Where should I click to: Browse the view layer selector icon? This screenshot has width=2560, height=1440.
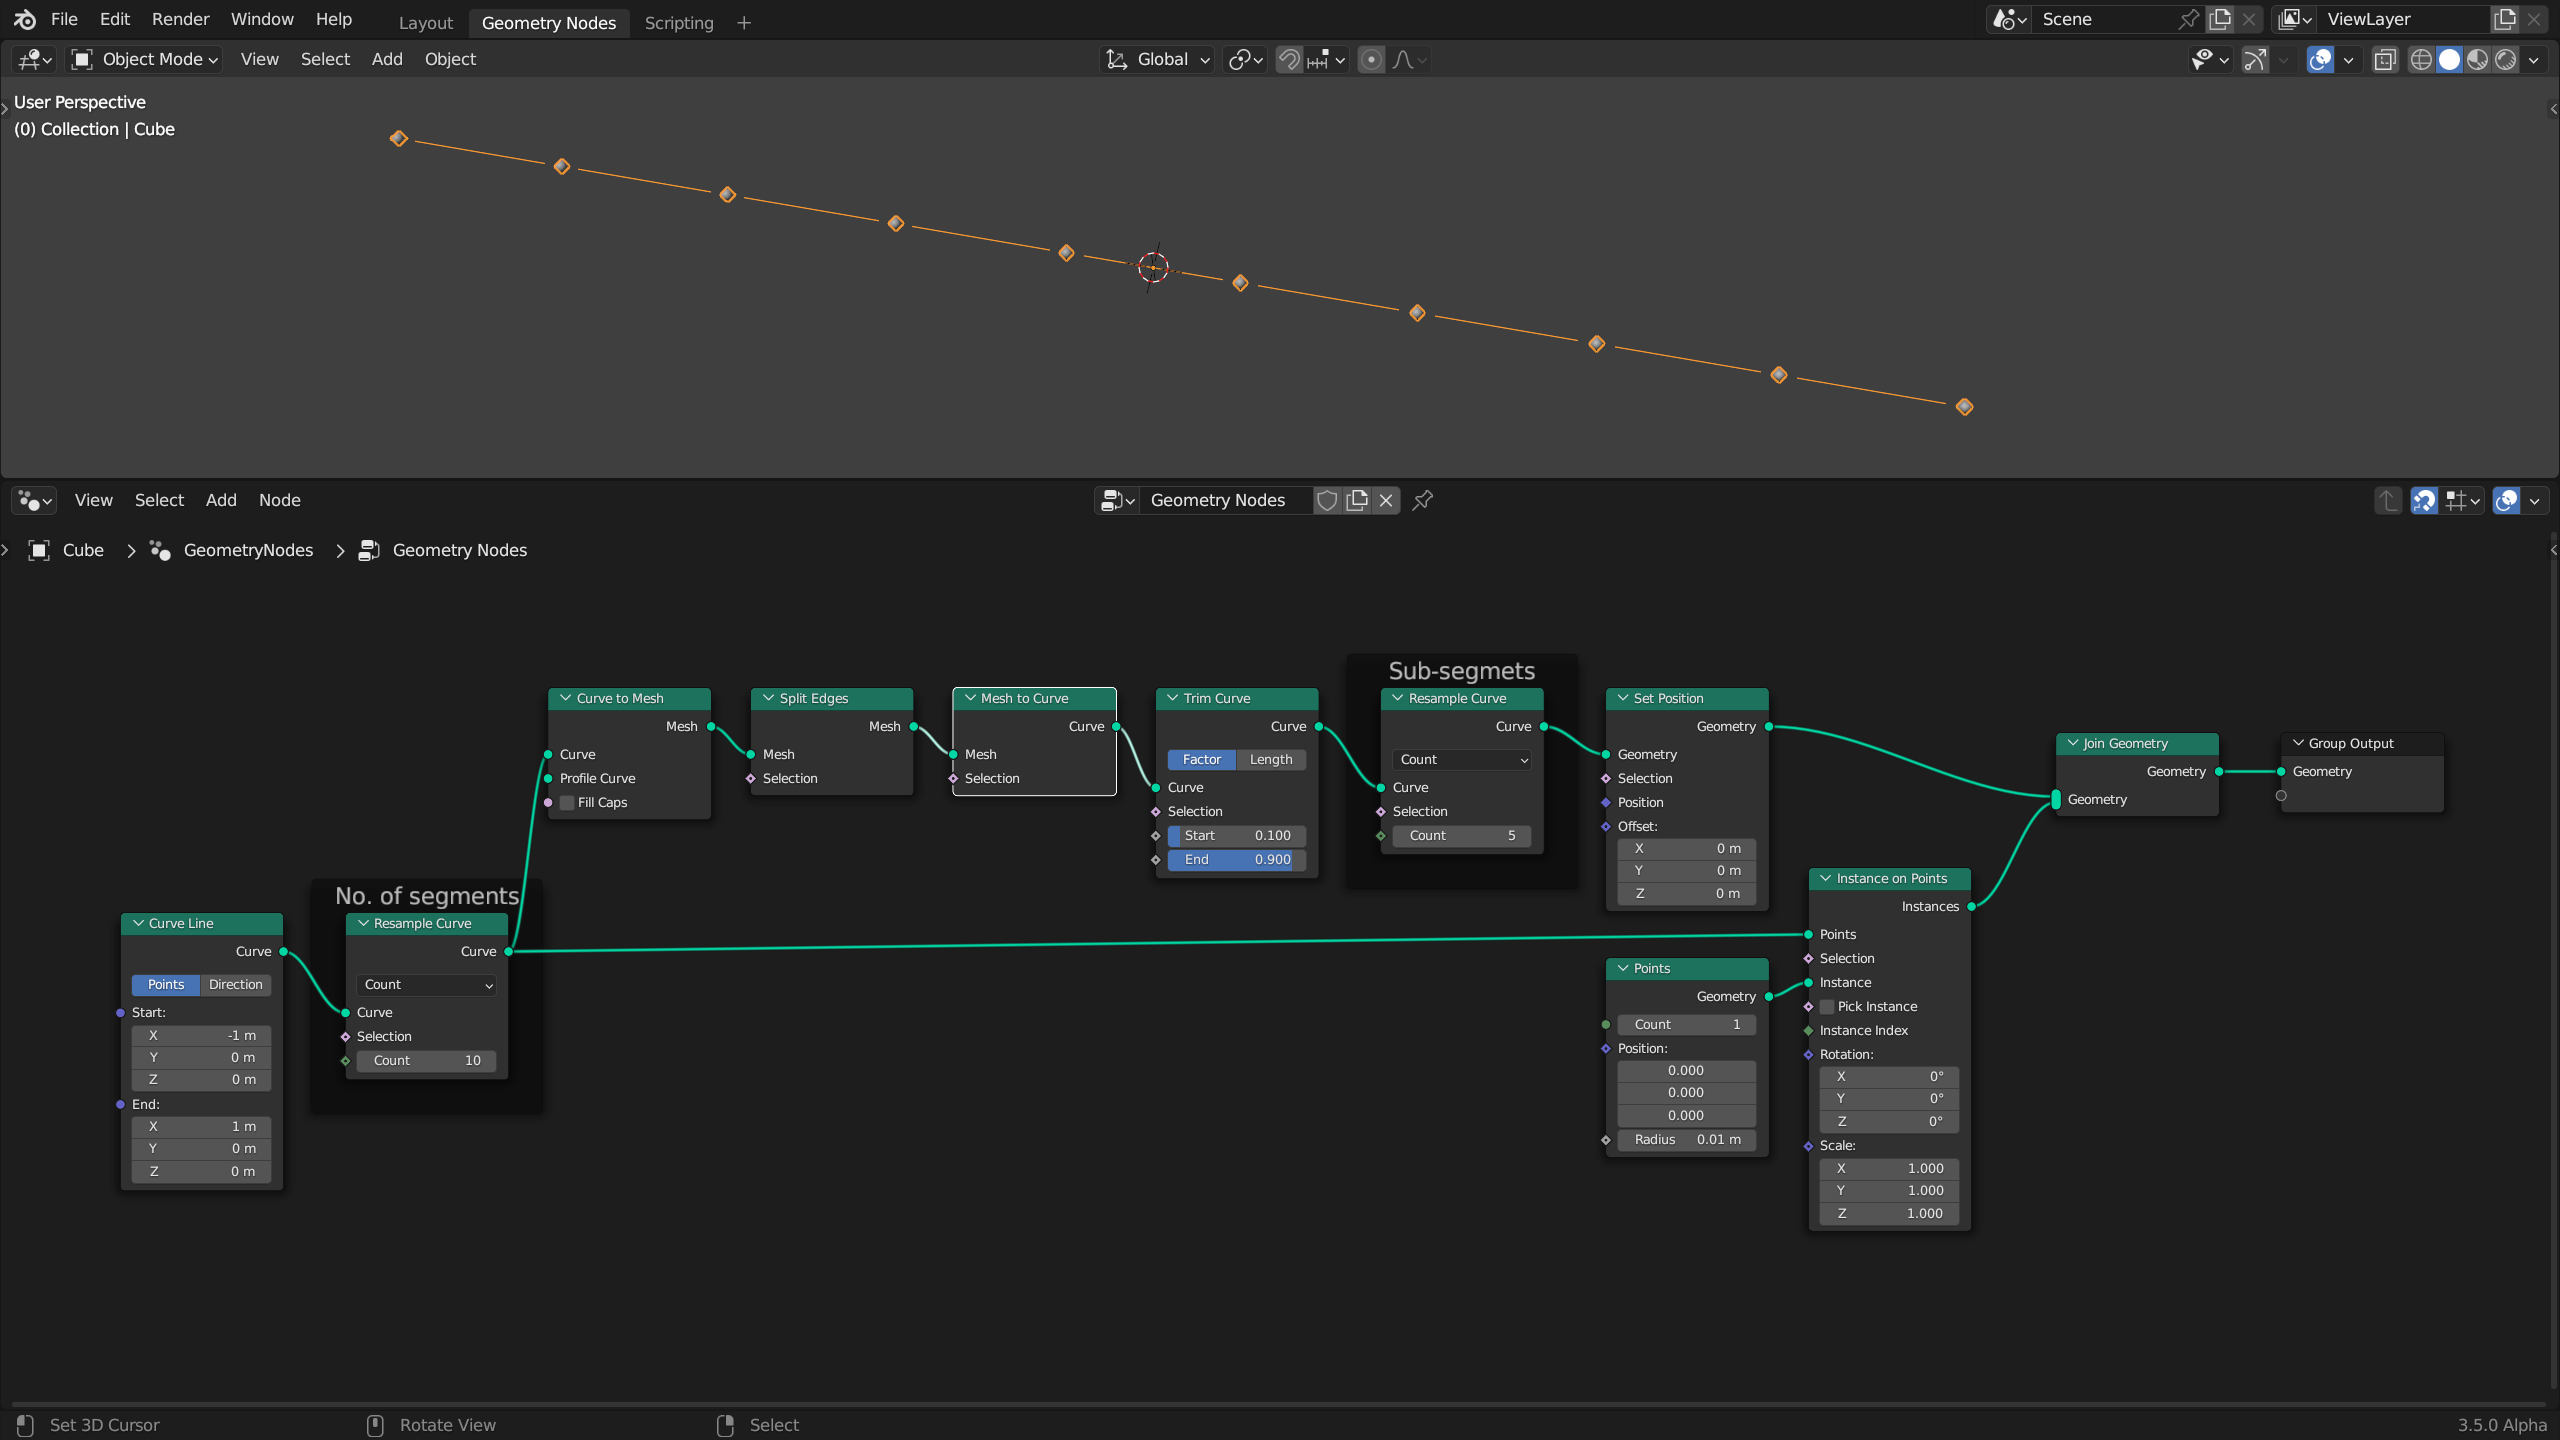click(2295, 19)
